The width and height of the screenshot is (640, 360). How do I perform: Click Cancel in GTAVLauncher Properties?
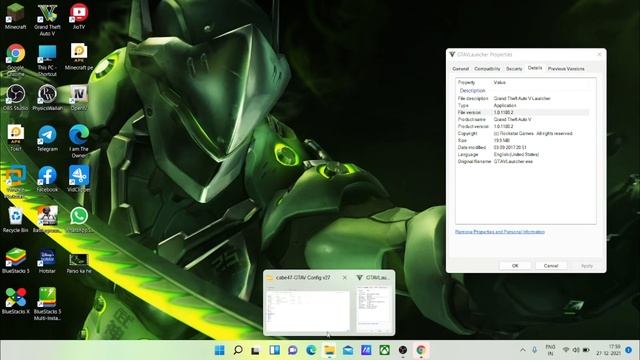tap(551, 266)
